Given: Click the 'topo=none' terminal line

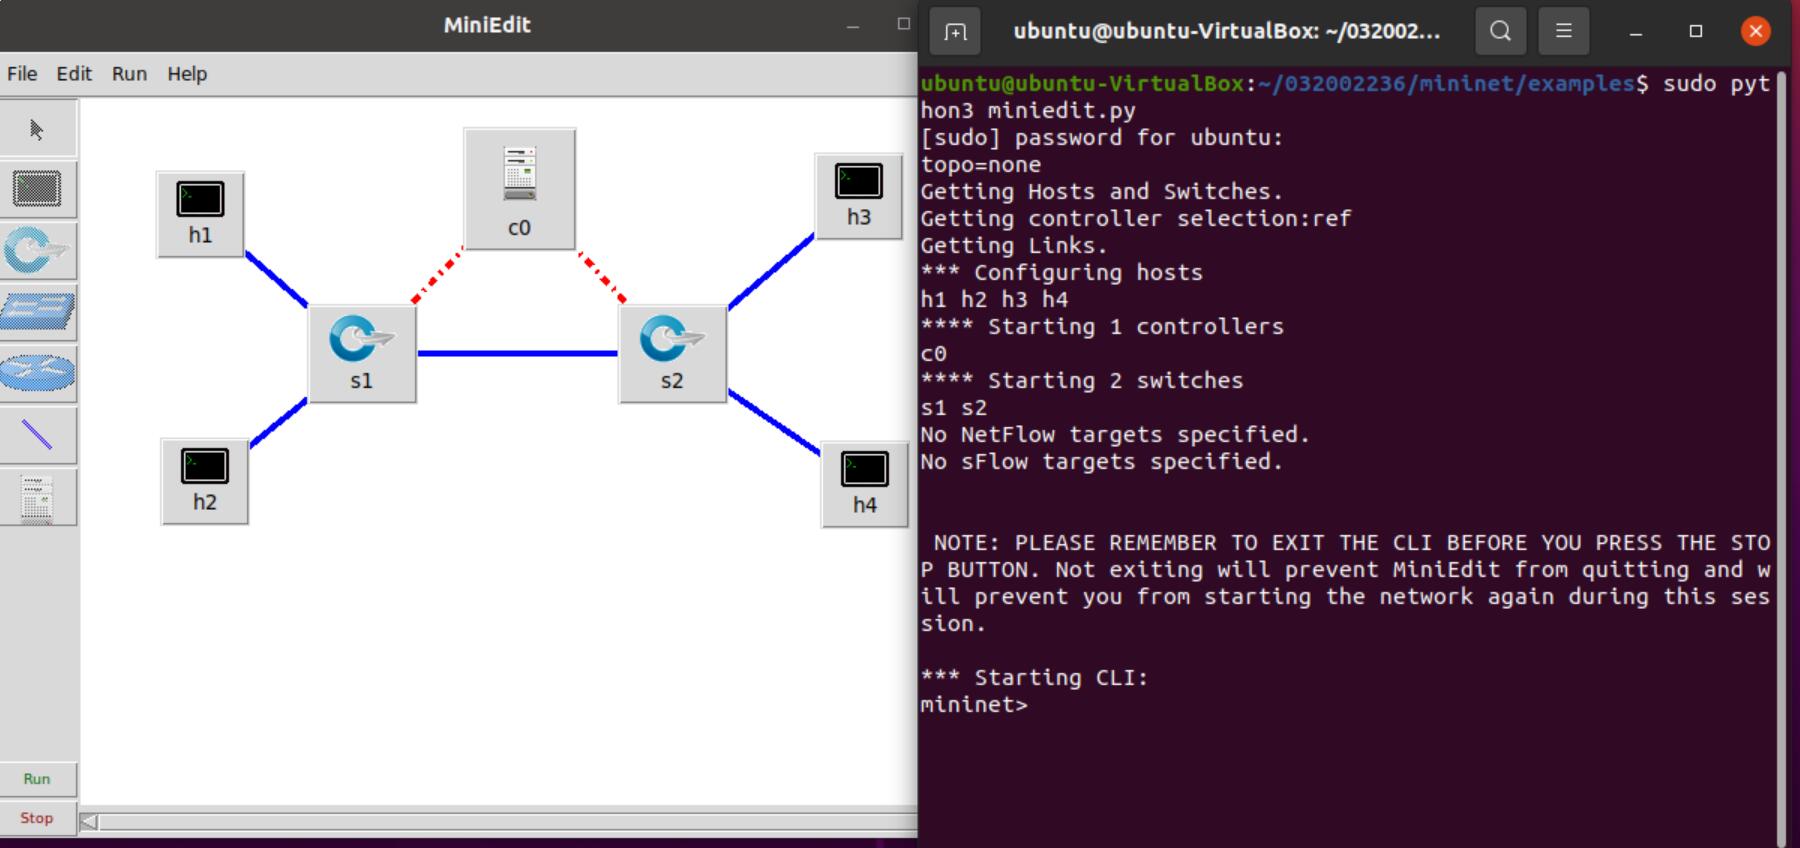Looking at the screenshot, I should tap(980, 165).
